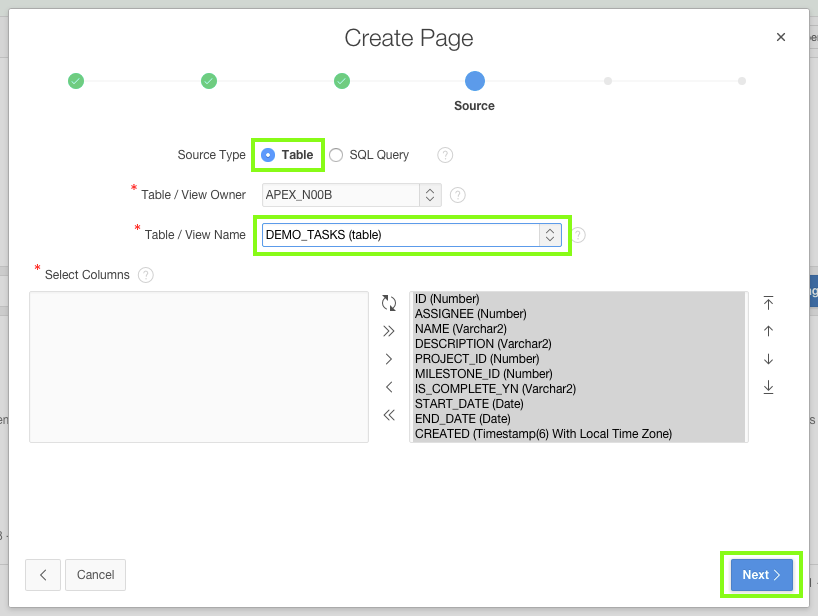Cancel the Create Page wizard
Viewport: 818px width, 616px height.
pos(95,575)
